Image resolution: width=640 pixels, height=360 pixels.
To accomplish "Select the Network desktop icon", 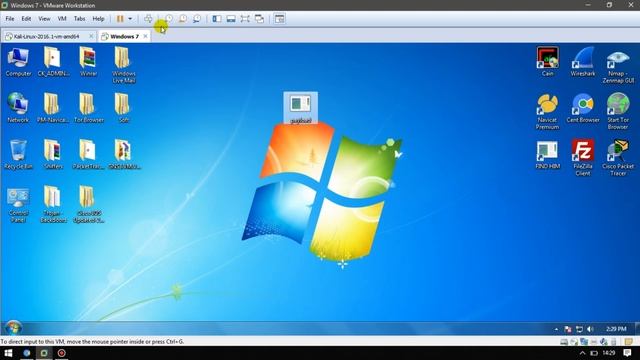I will 18,108.
